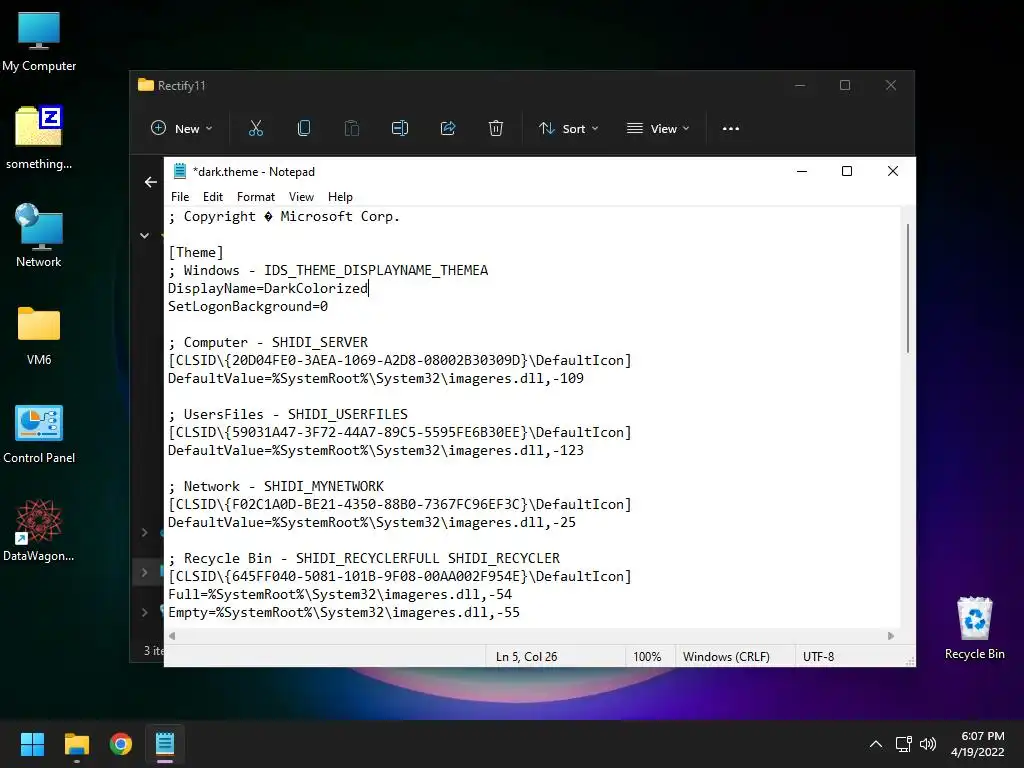Click the Paste icon in Explorer toolbar
The width and height of the screenshot is (1024, 768).
coord(351,129)
